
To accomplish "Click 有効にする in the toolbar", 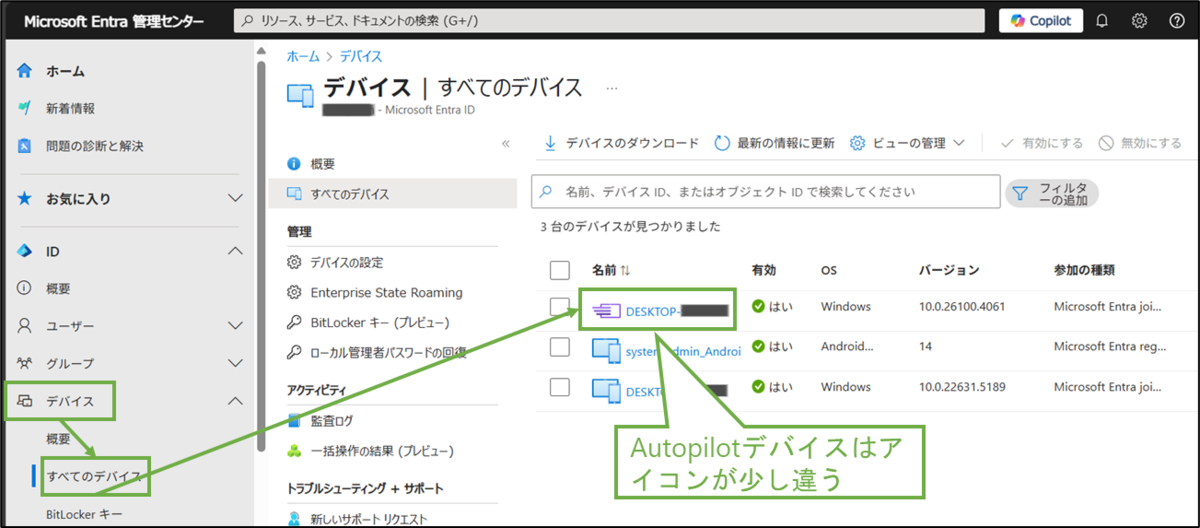I will pyautogui.click(x=1042, y=143).
